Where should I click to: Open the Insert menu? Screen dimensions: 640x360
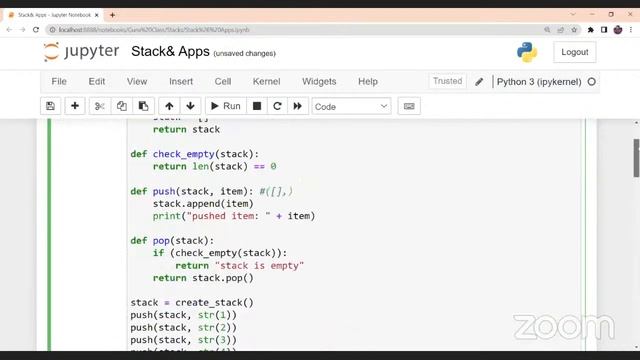[x=181, y=82]
